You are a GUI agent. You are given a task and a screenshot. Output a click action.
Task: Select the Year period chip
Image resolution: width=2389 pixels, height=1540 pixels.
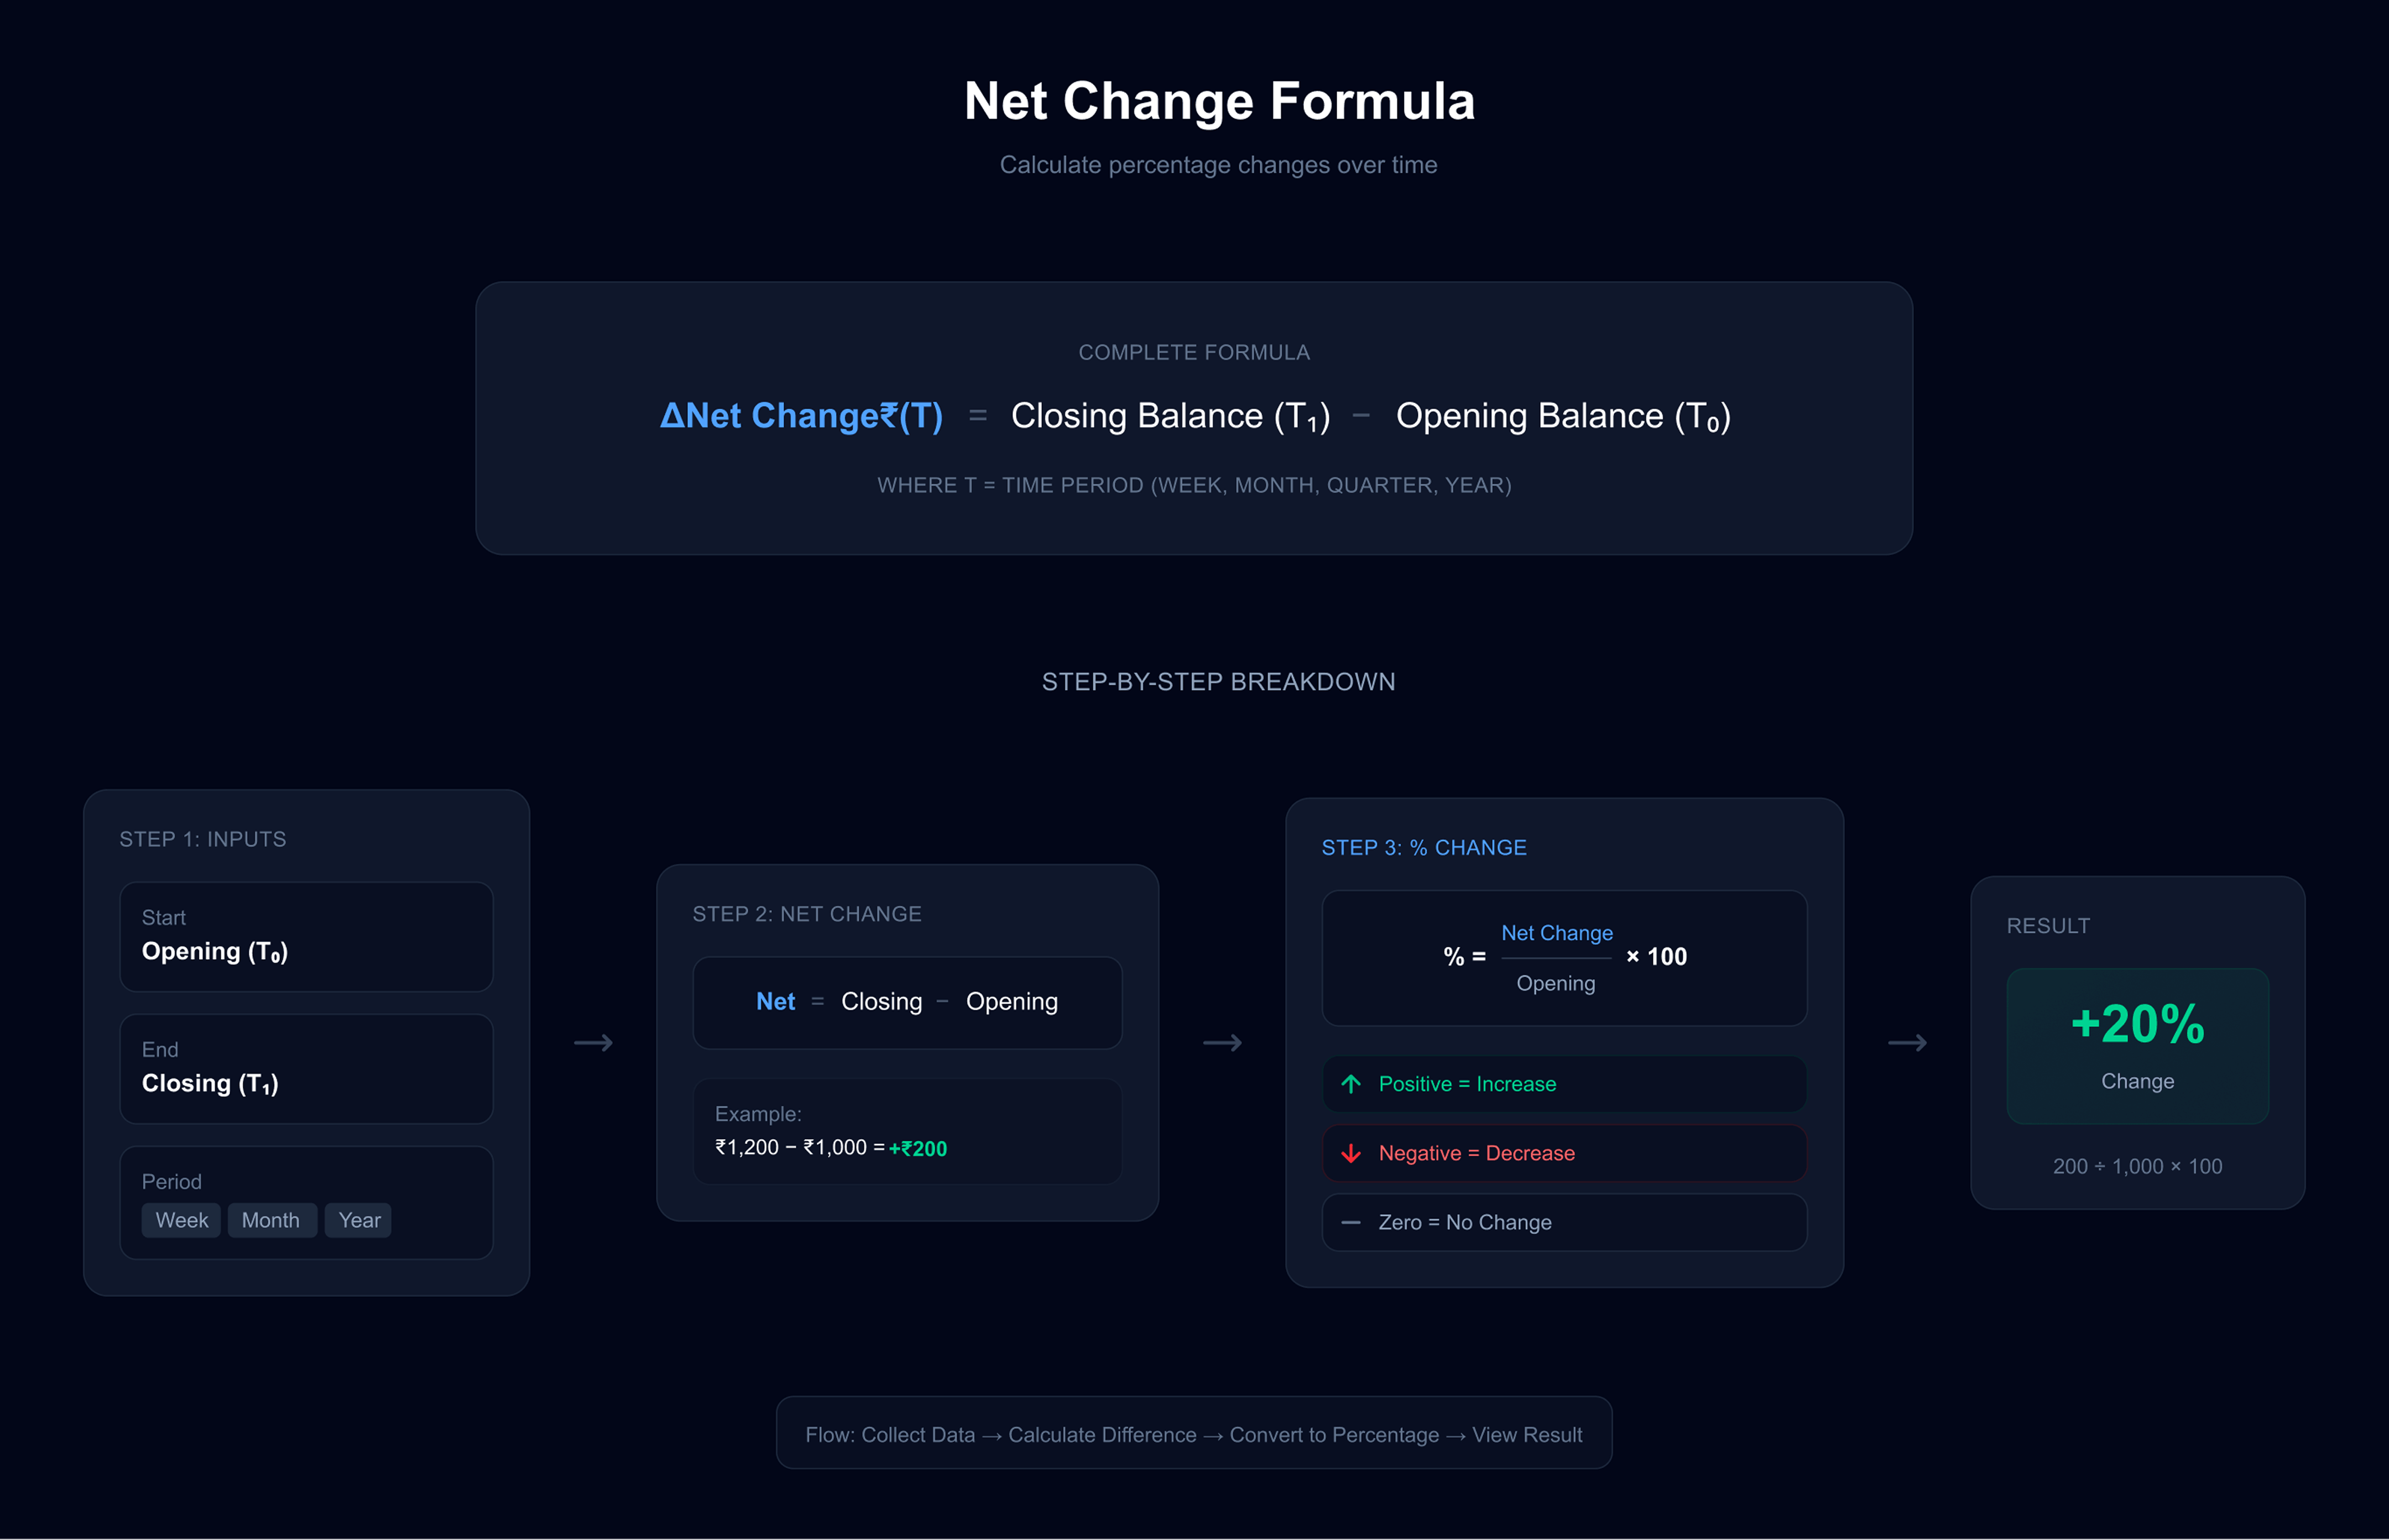(x=359, y=1220)
